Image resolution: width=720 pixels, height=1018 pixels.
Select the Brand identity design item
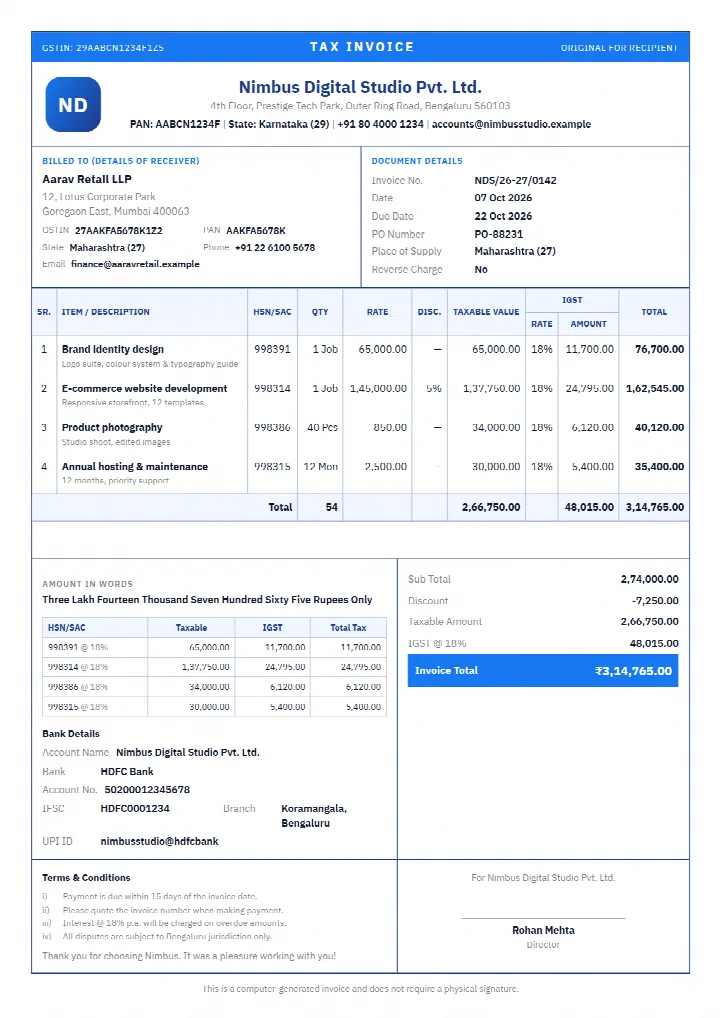point(113,349)
